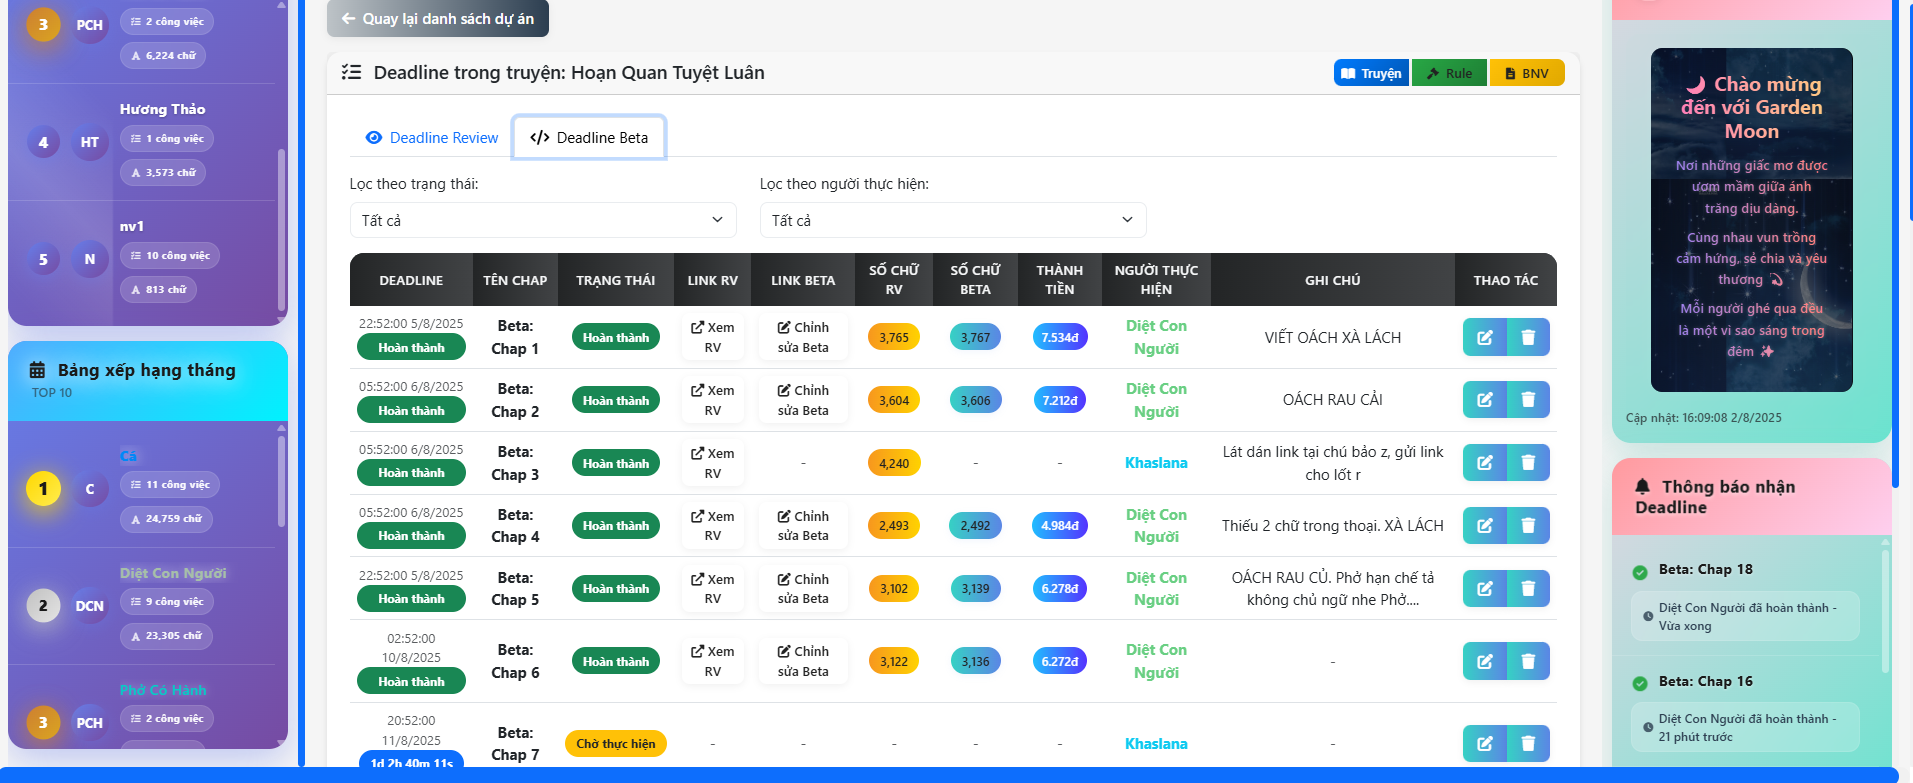This screenshot has height=783, width=1913.
Task: Select the Deadline Beta tab
Action: tap(589, 138)
